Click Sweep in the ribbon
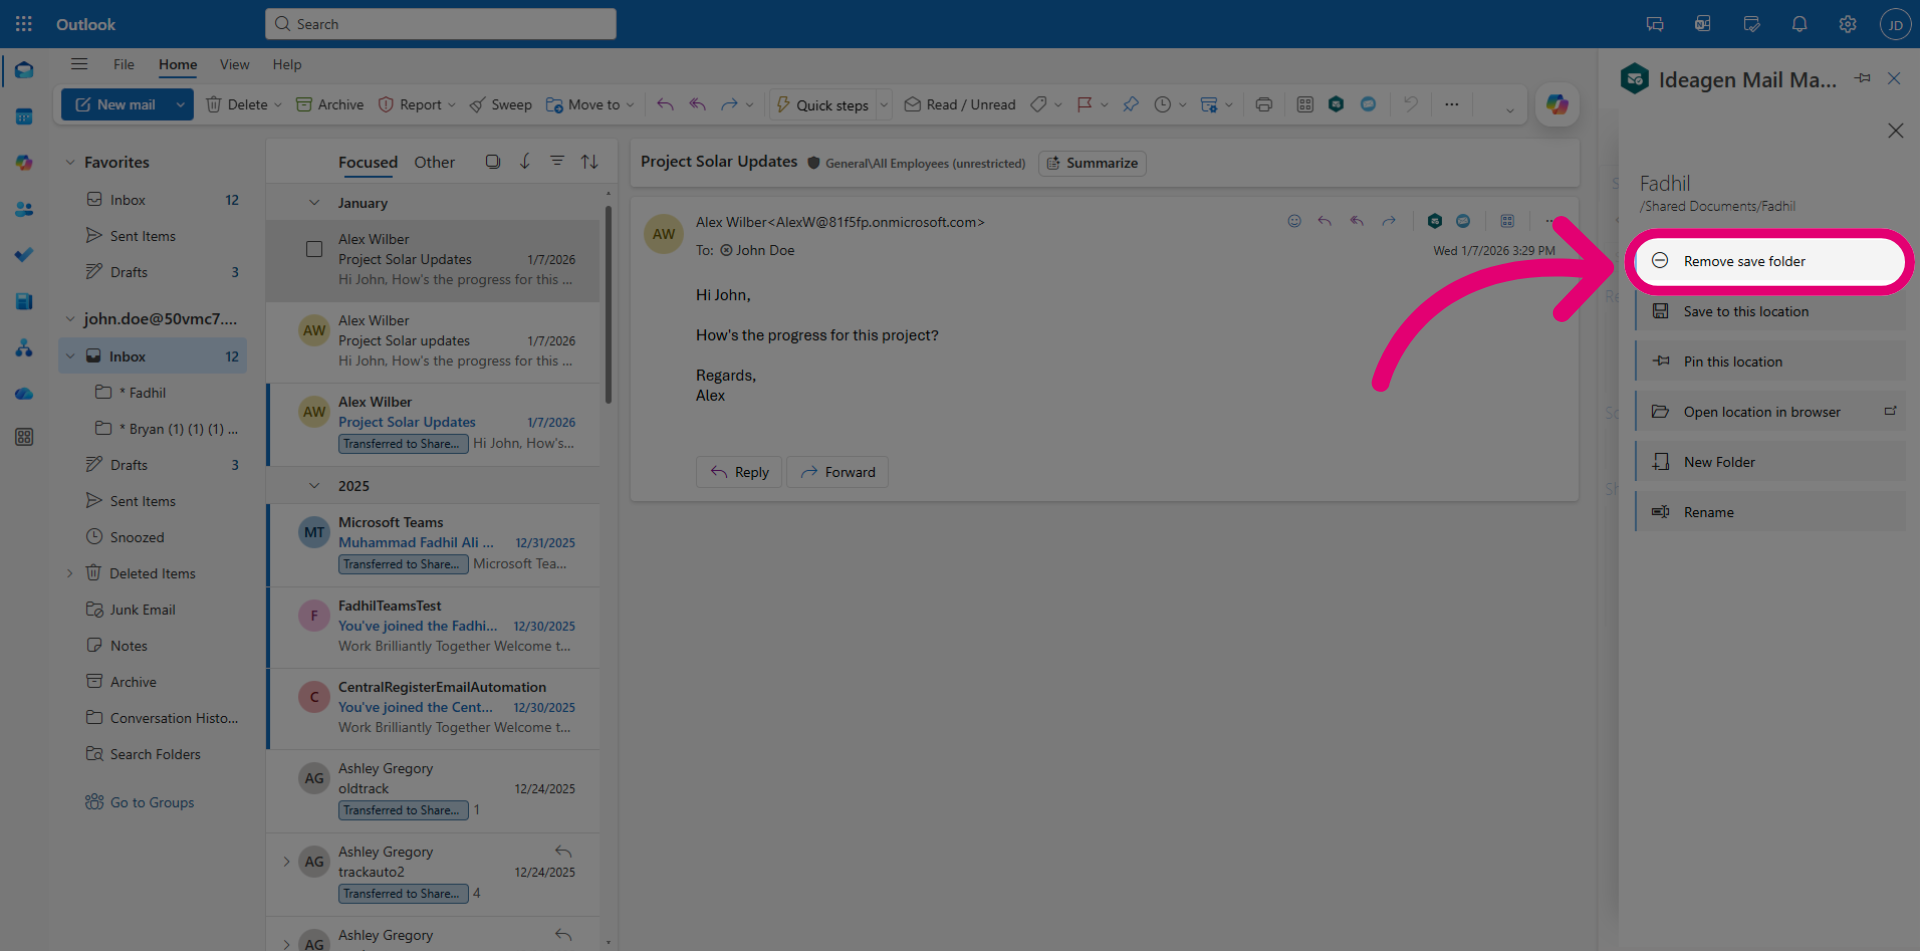Screen dimensions: 1920x951 [x=501, y=104]
